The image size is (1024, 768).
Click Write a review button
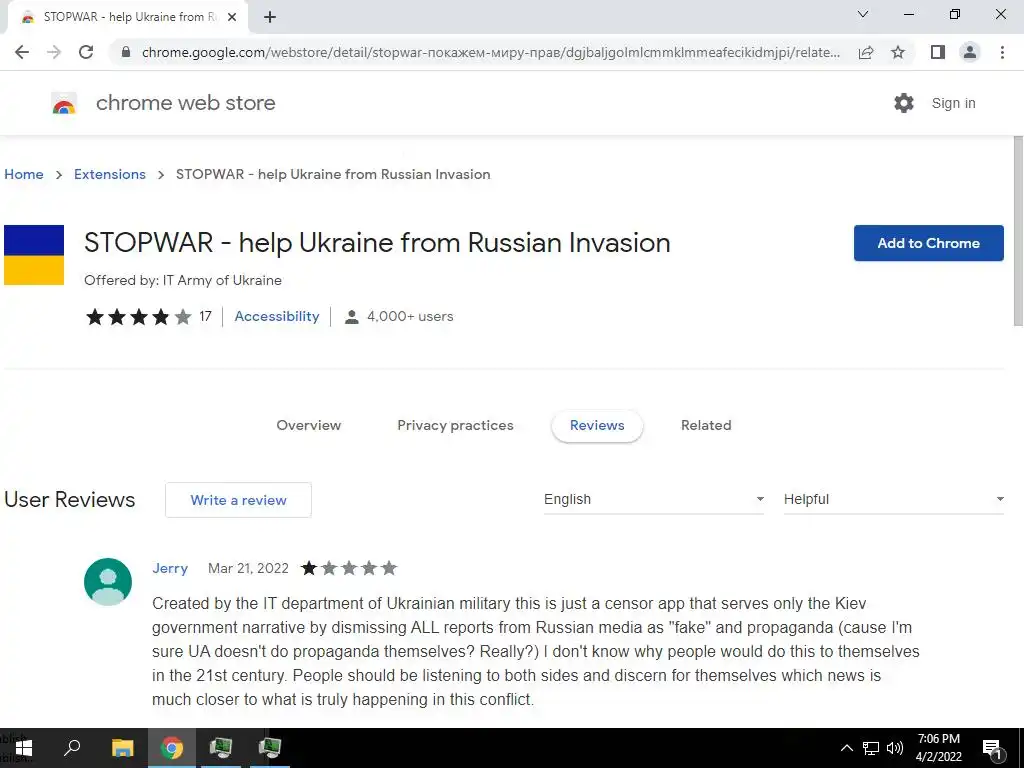click(238, 500)
